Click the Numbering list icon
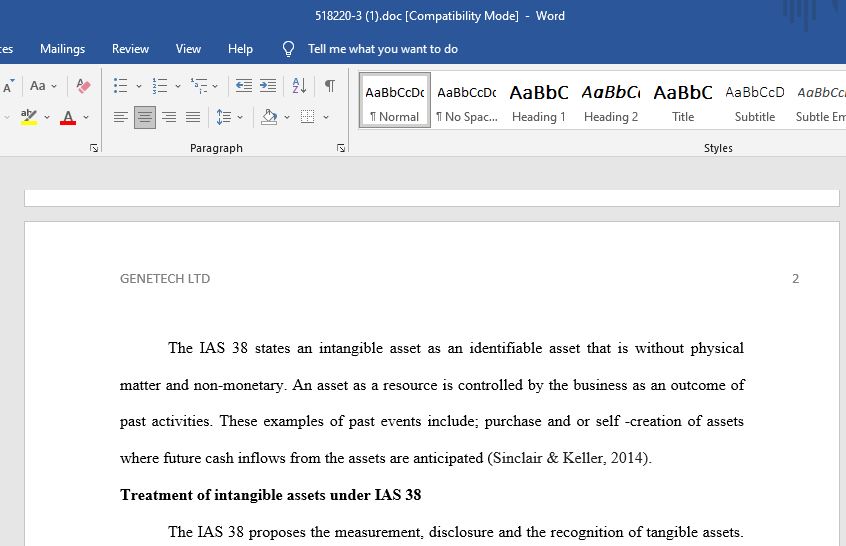This screenshot has height=546, width=846. point(159,86)
